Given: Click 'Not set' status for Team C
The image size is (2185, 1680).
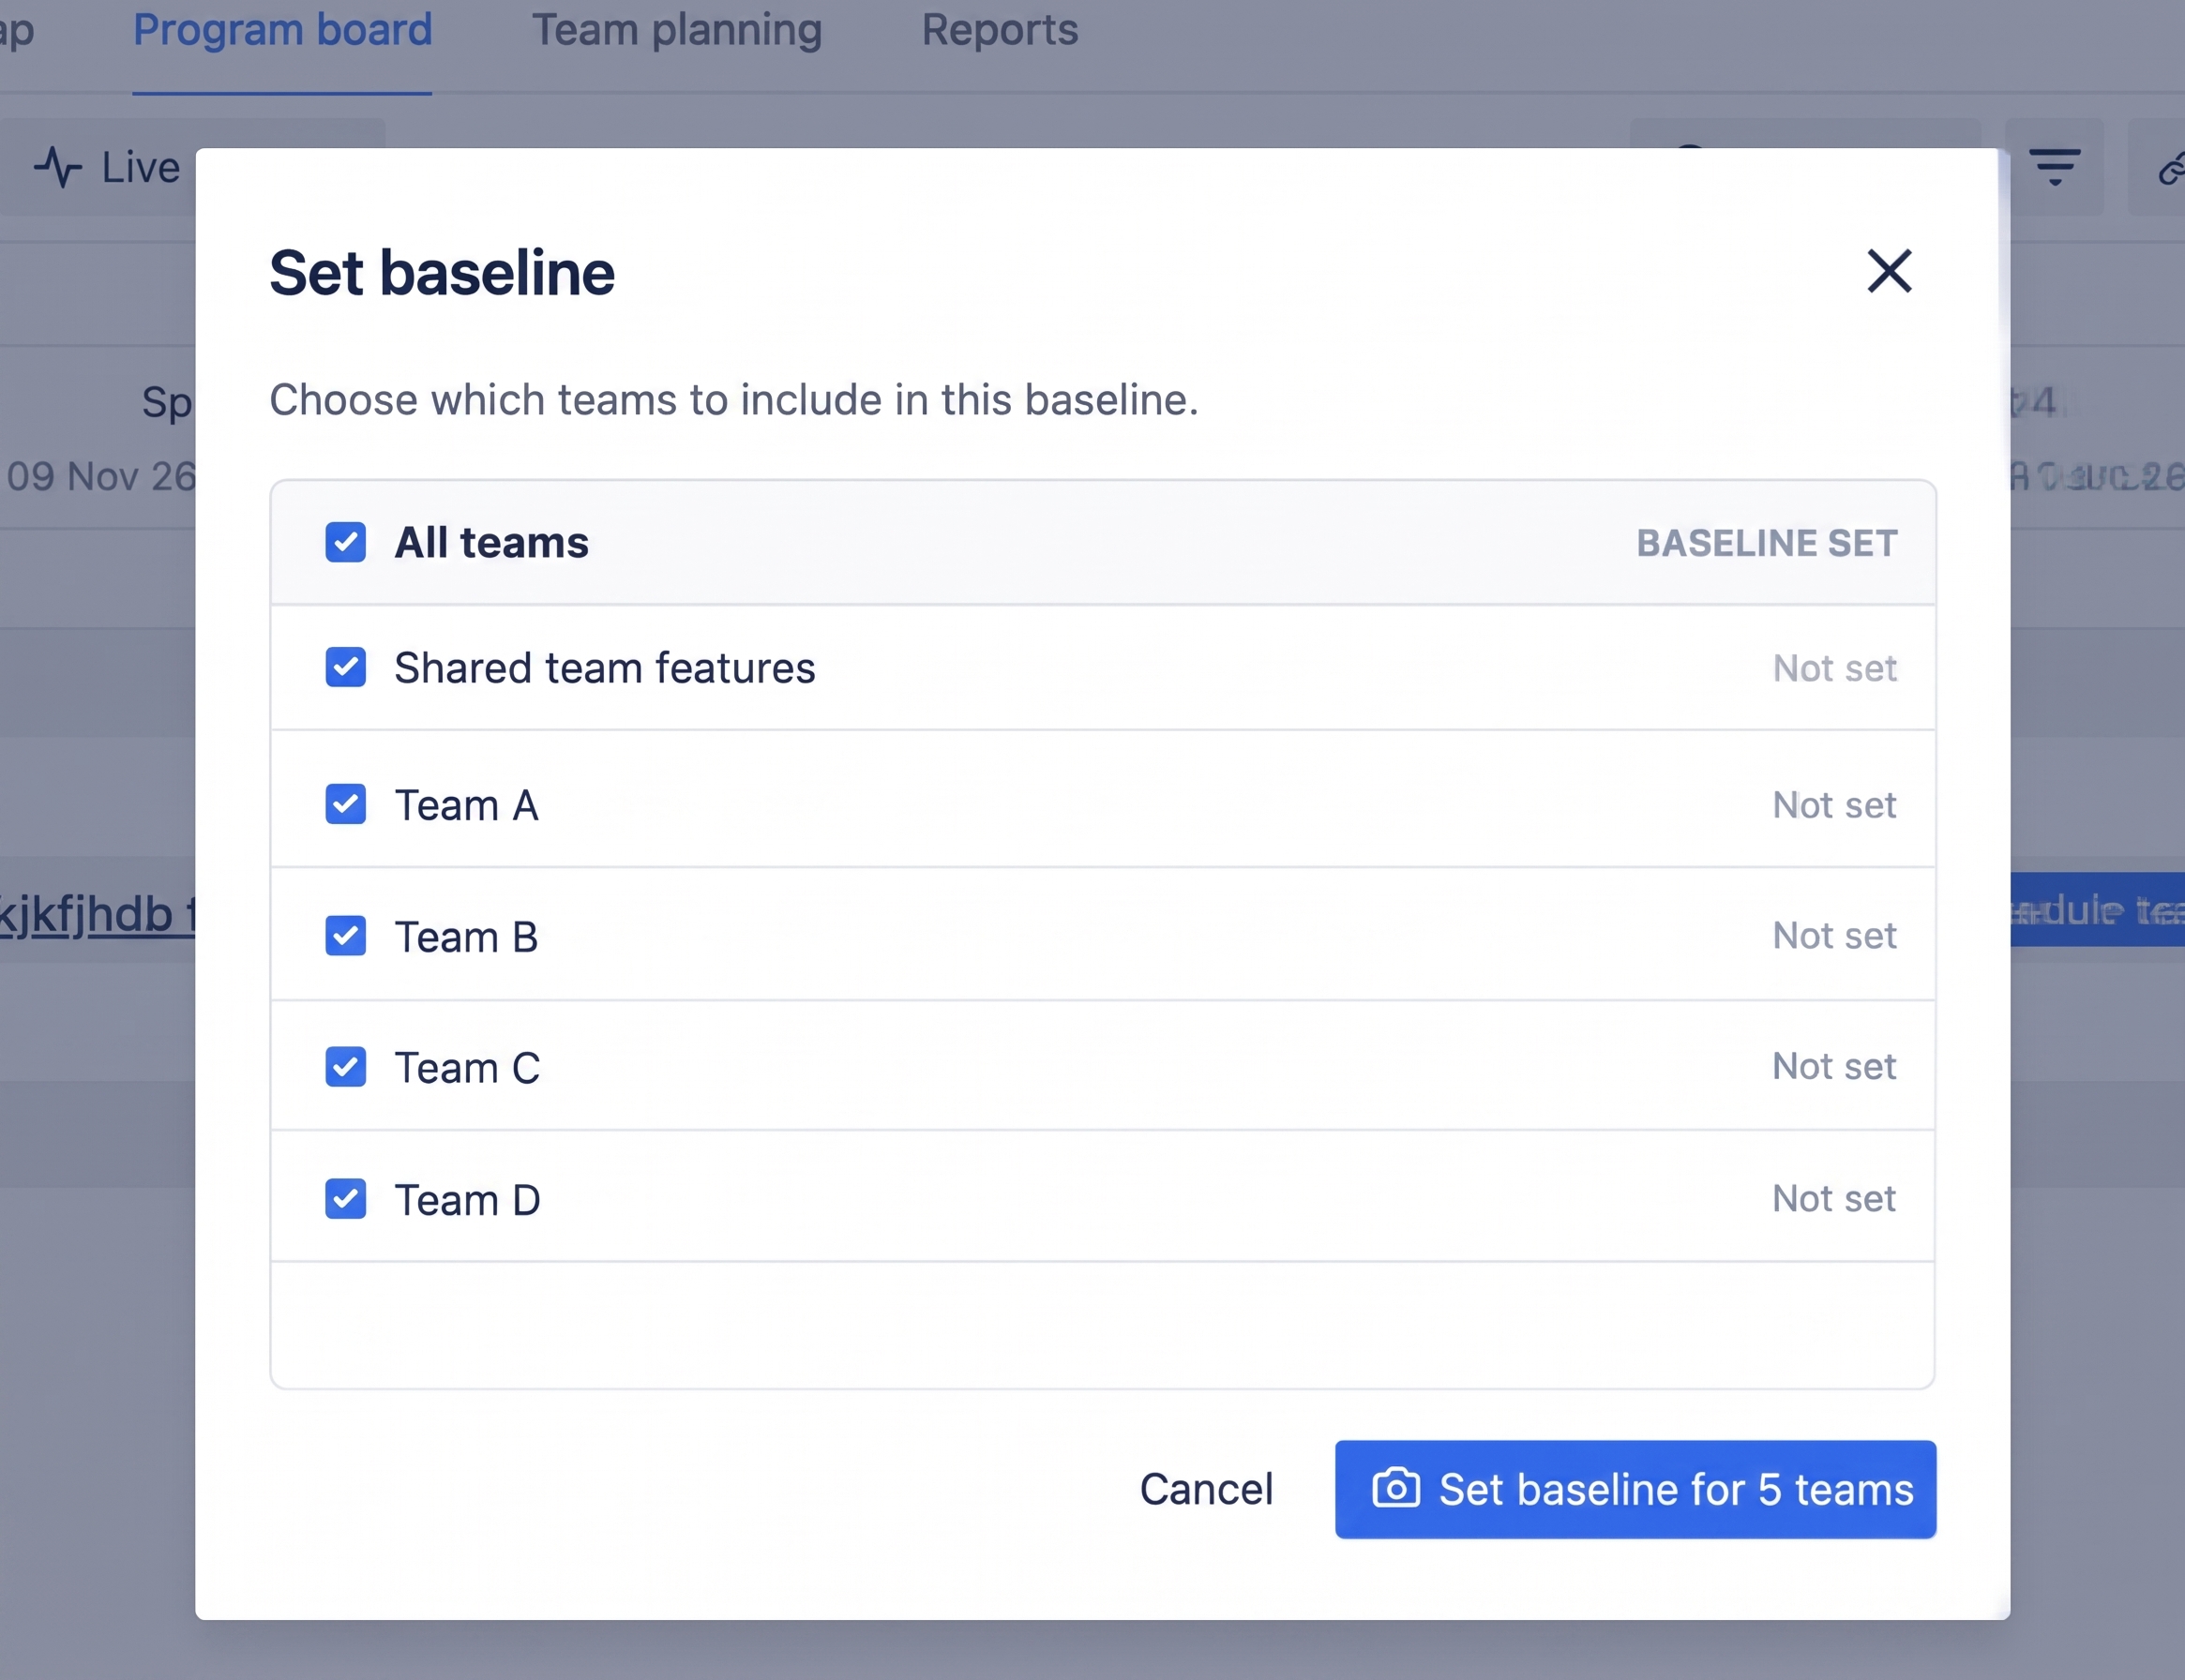Looking at the screenshot, I should (1834, 1066).
